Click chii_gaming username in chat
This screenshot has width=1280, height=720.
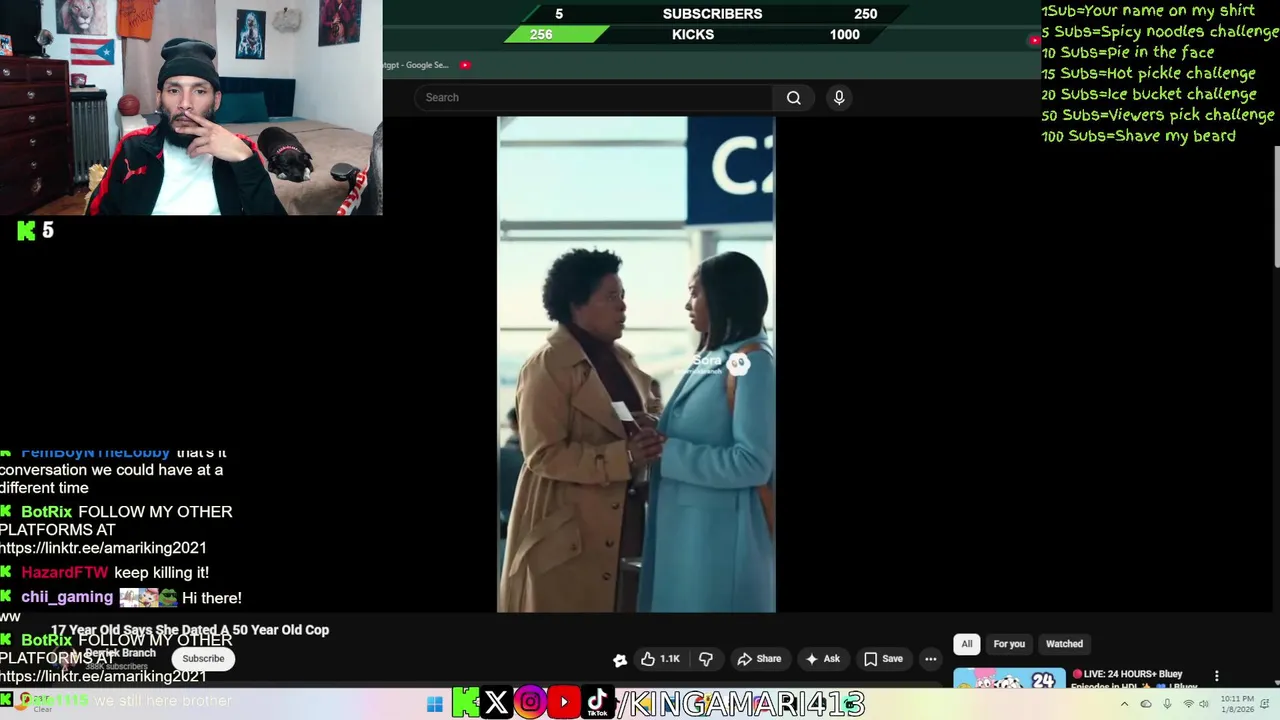67,597
